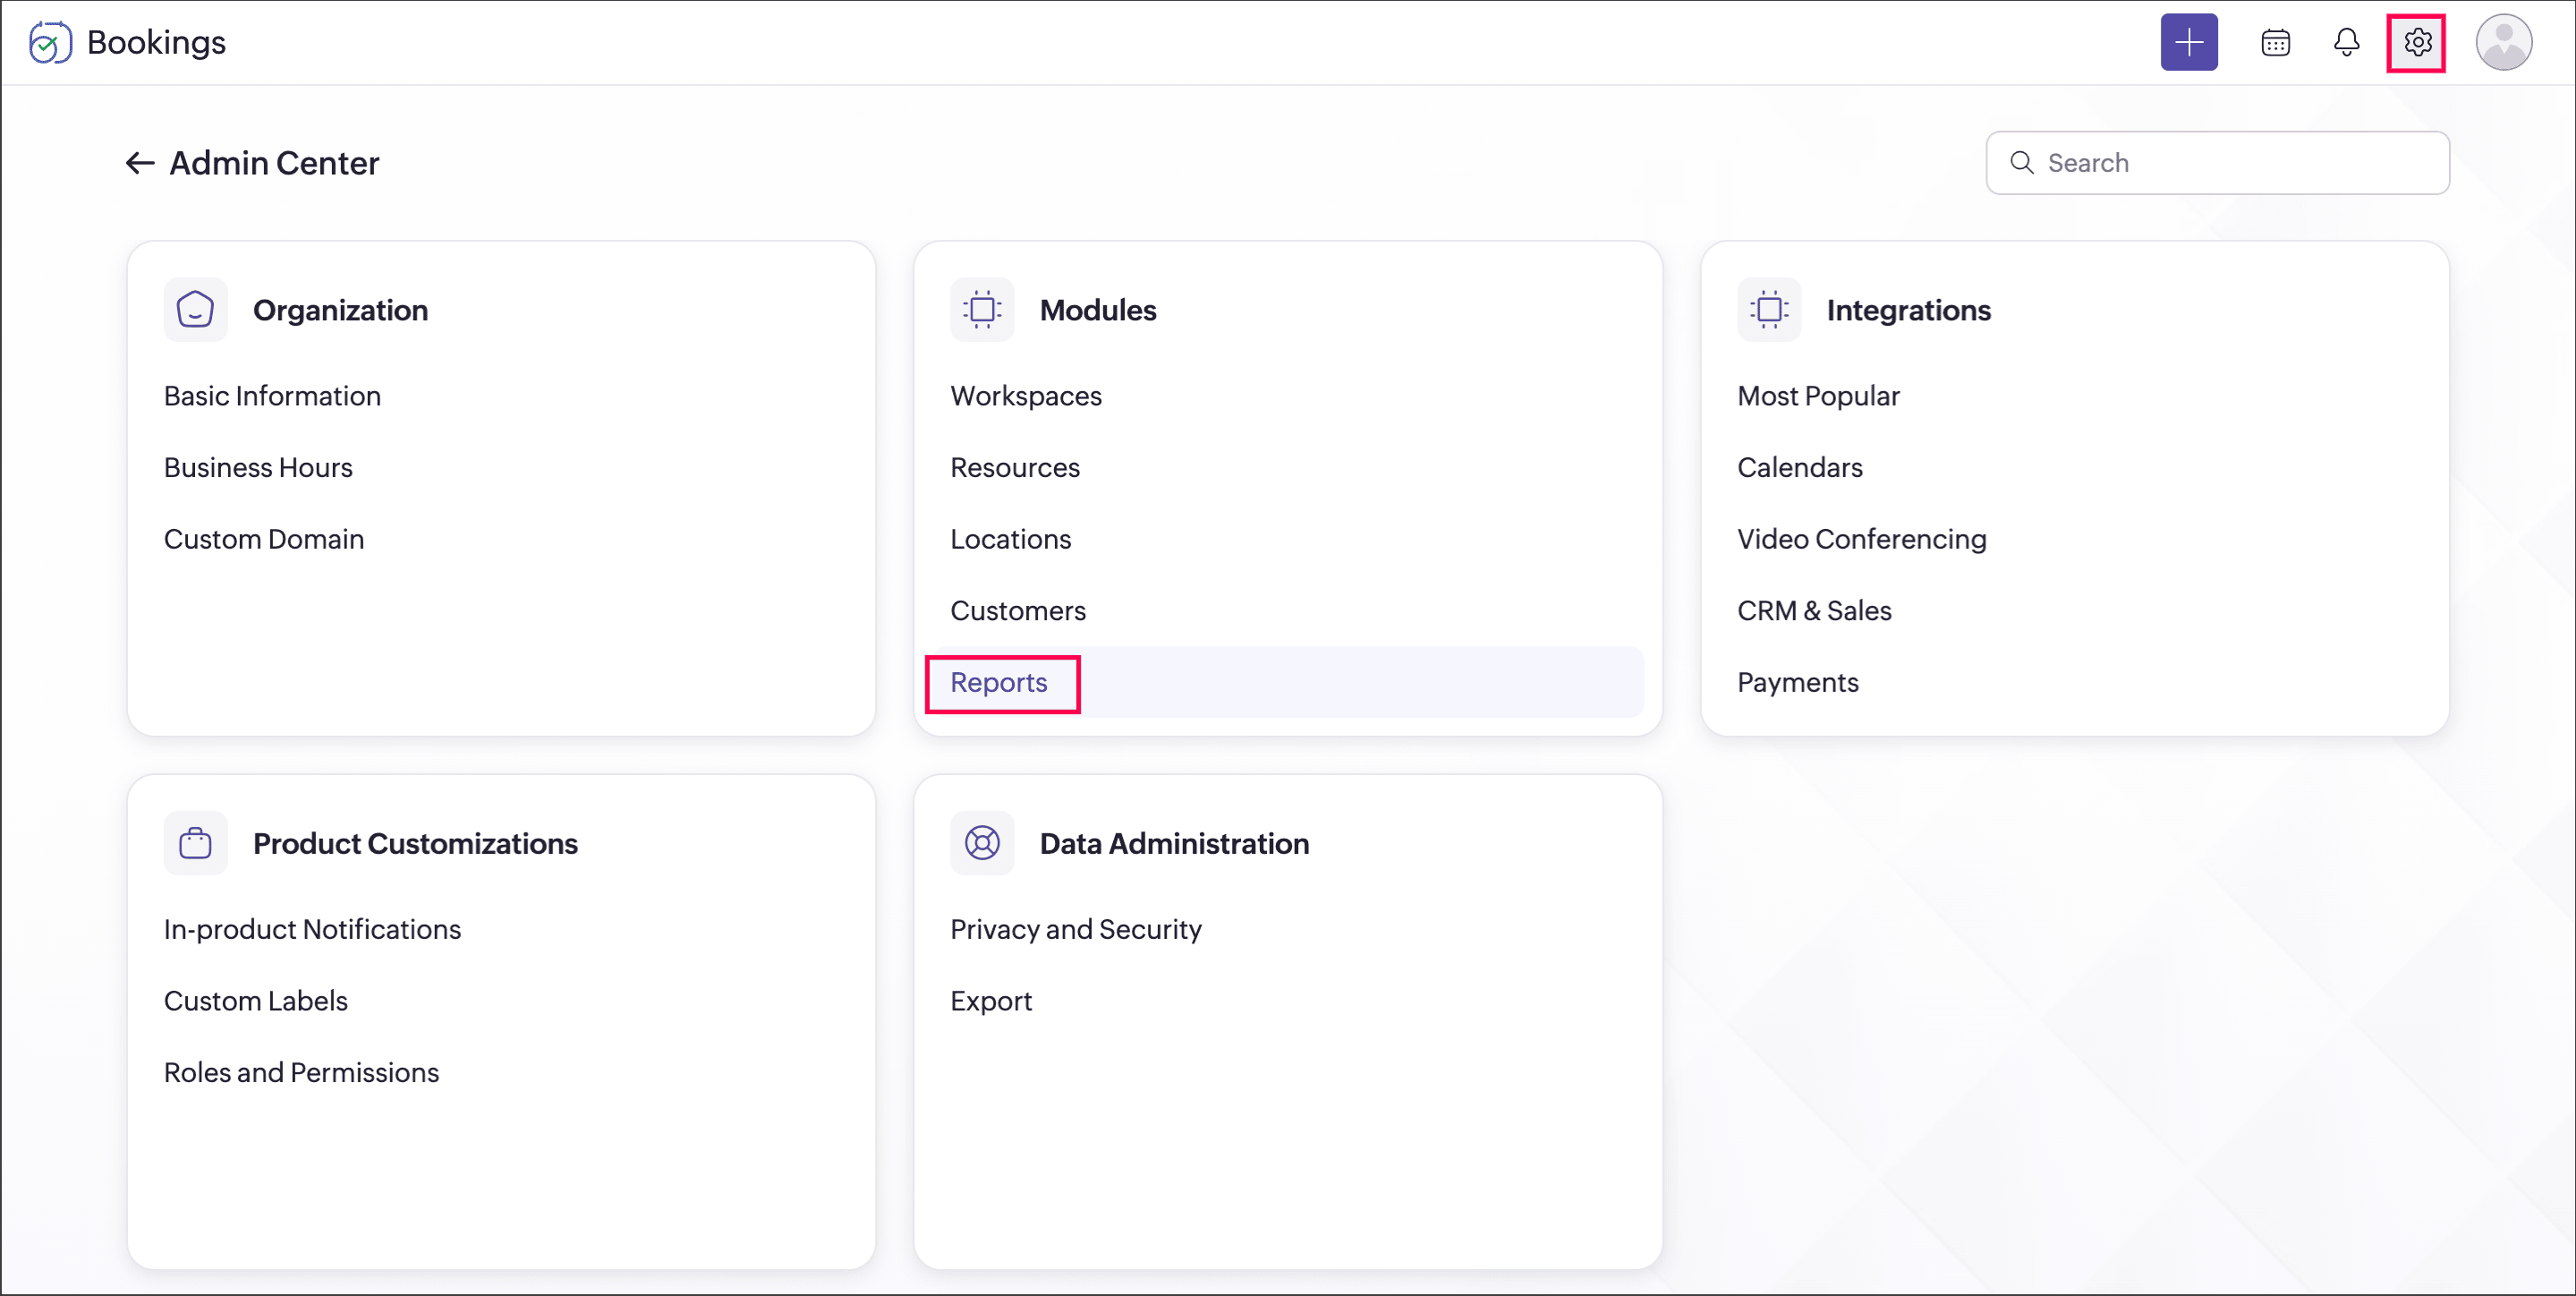Click the Product Customizations briefcase icon
The height and width of the screenshot is (1296, 2576).
(195, 843)
